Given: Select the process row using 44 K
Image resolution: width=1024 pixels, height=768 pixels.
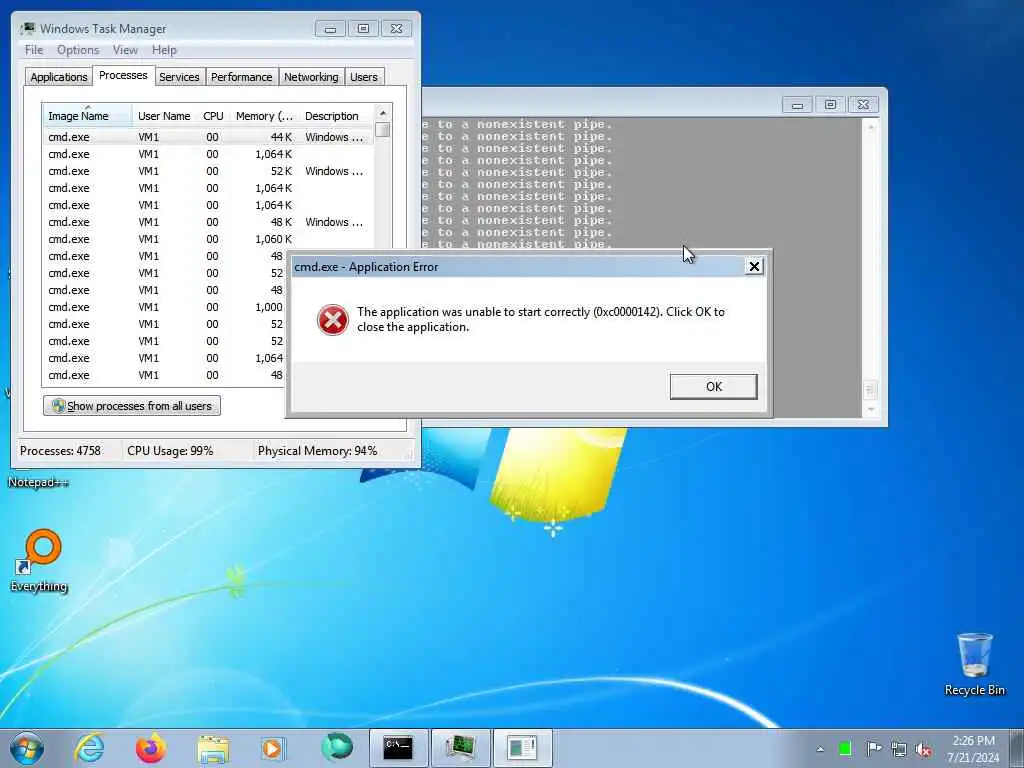Looking at the screenshot, I should [x=208, y=137].
